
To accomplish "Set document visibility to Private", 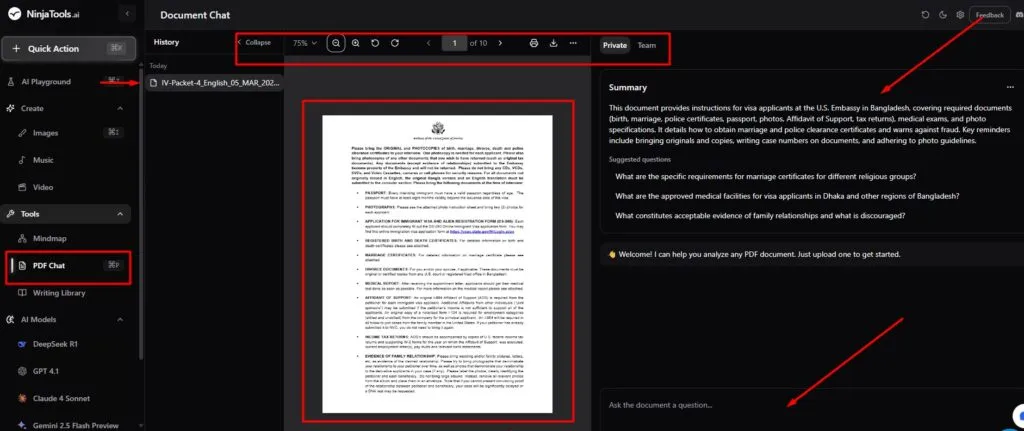I will tap(614, 45).
